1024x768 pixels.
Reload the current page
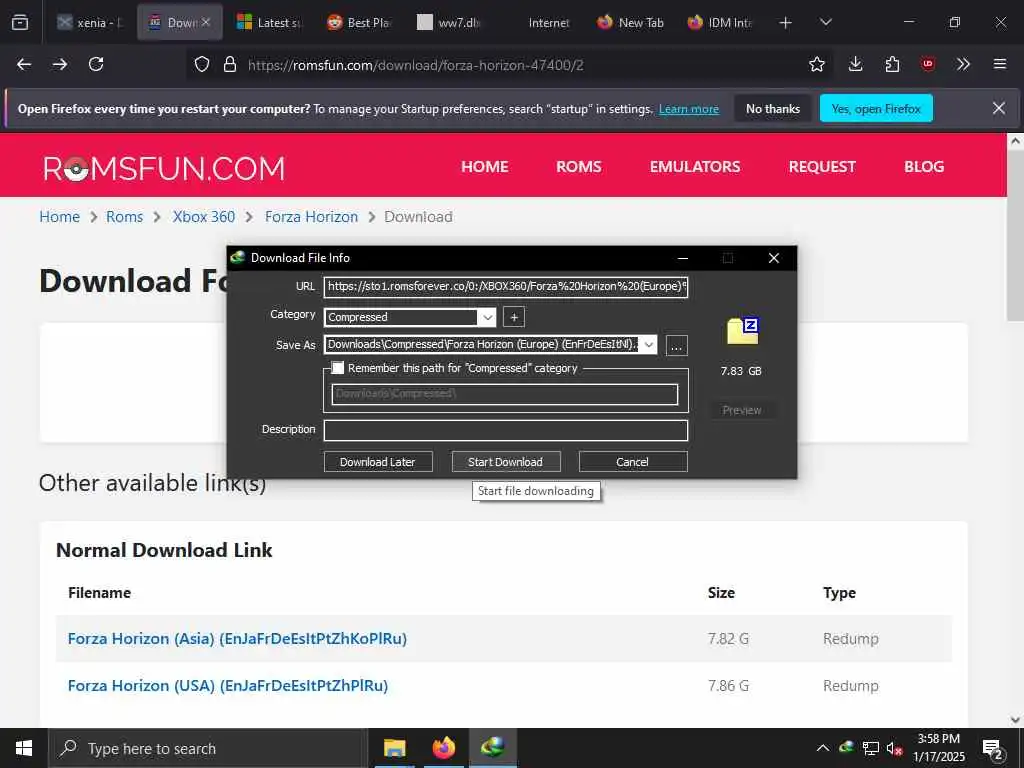tap(96, 64)
